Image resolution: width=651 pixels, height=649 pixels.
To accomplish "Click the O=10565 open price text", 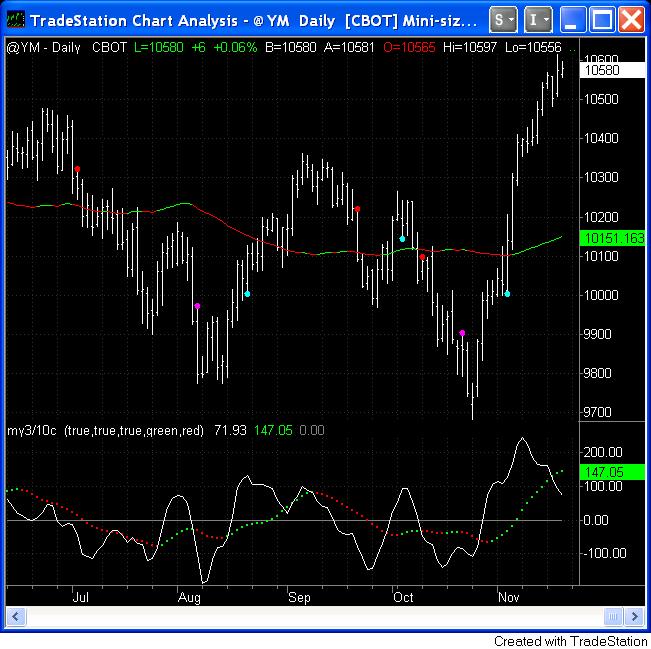I will [x=409, y=47].
